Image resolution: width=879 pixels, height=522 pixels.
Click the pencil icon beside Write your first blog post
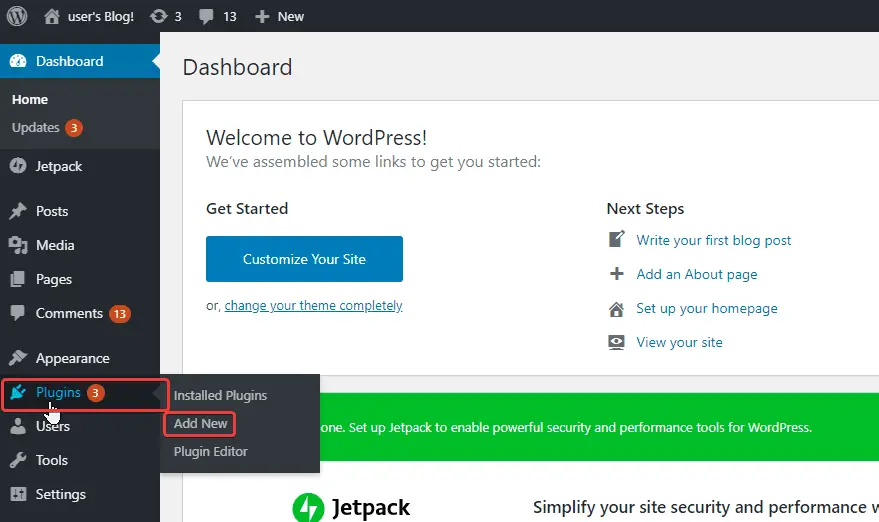617,239
